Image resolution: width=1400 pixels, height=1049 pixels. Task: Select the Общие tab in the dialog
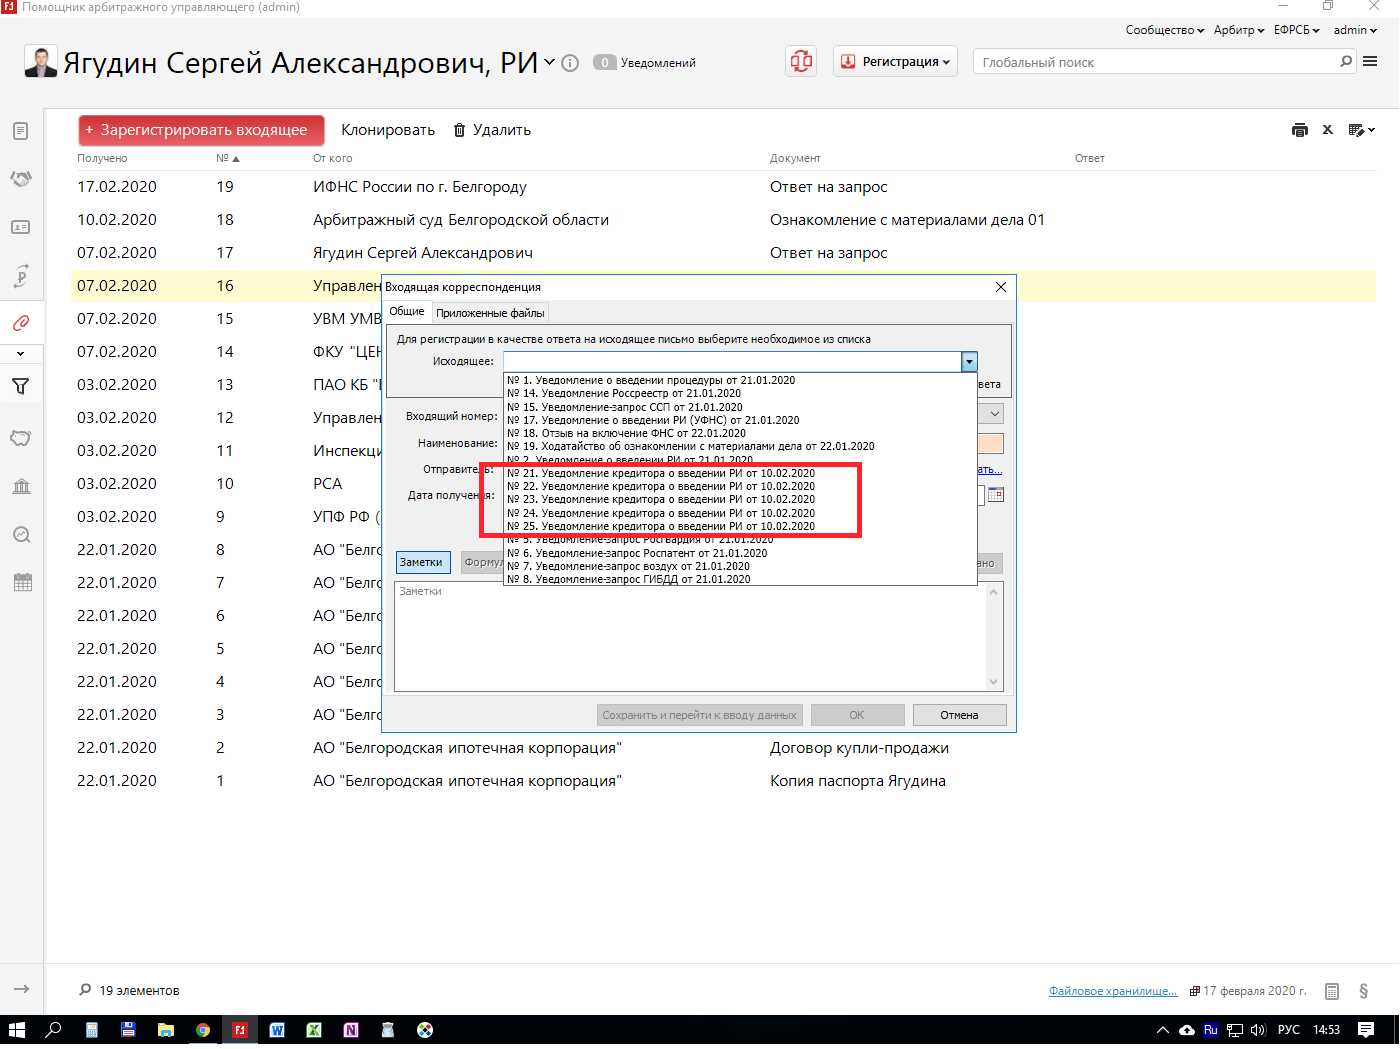click(x=407, y=312)
